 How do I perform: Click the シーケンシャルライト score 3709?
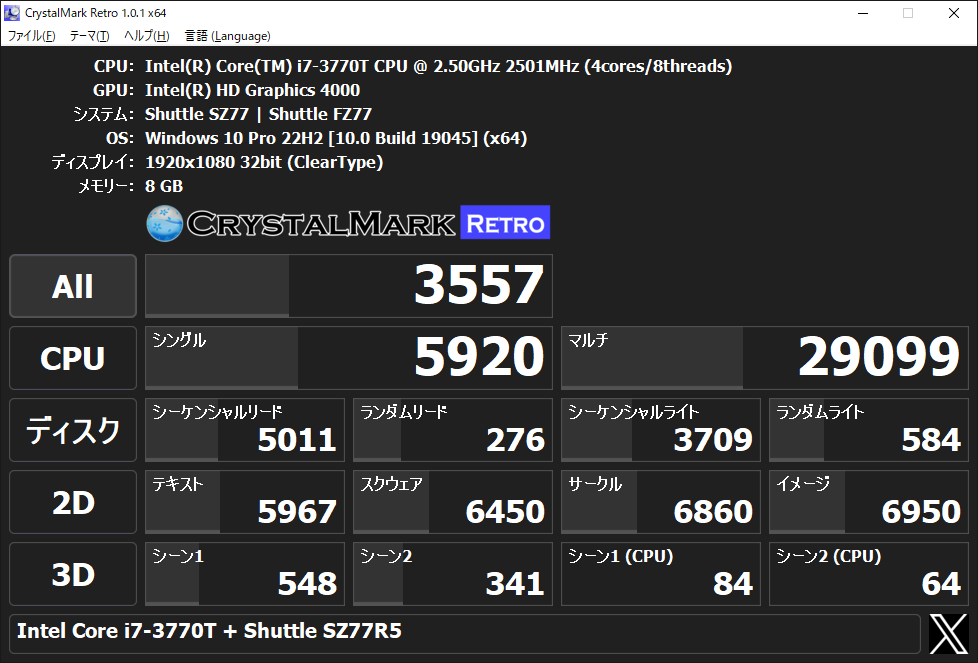[661, 430]
